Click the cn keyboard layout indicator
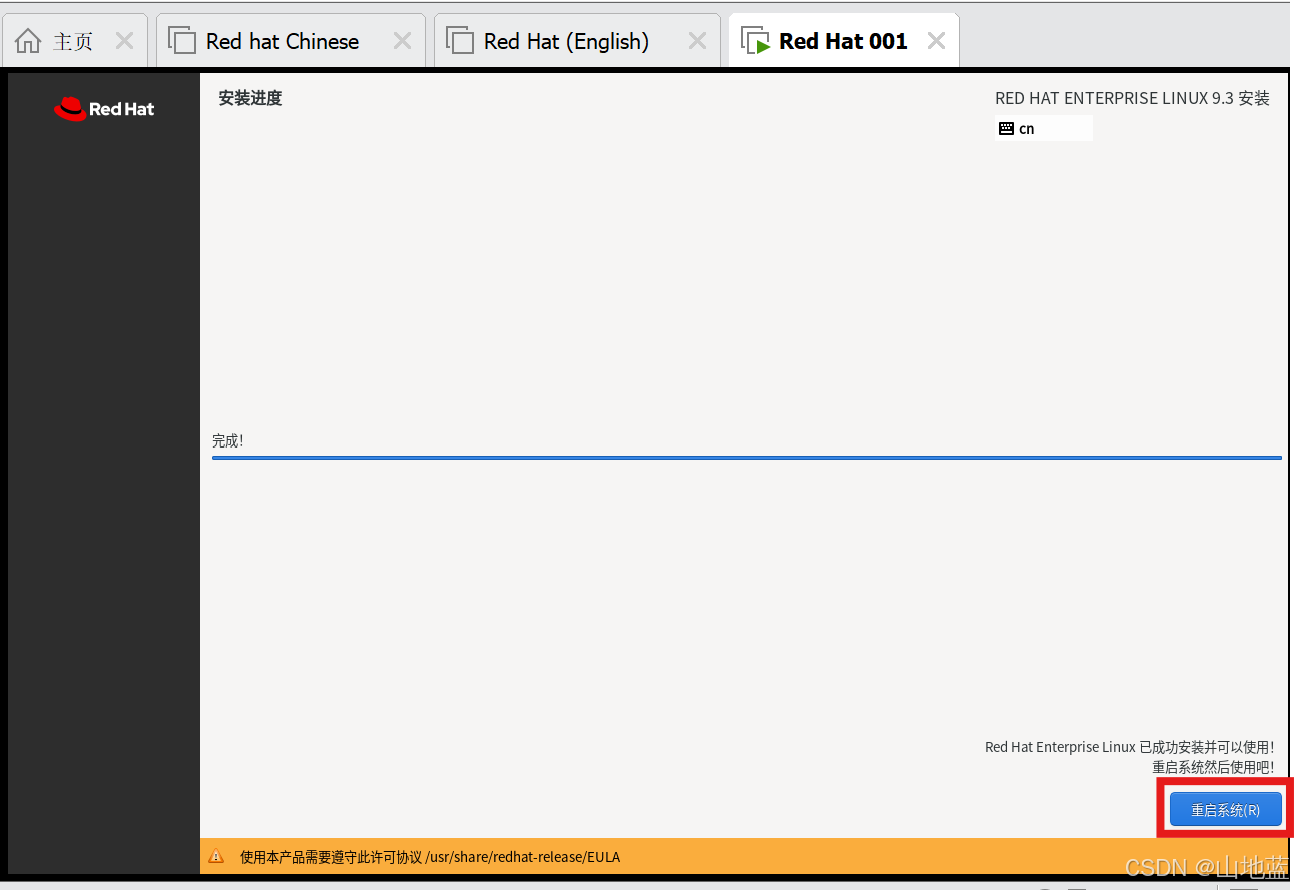The image size is (1294, 890). [1044, 128]
